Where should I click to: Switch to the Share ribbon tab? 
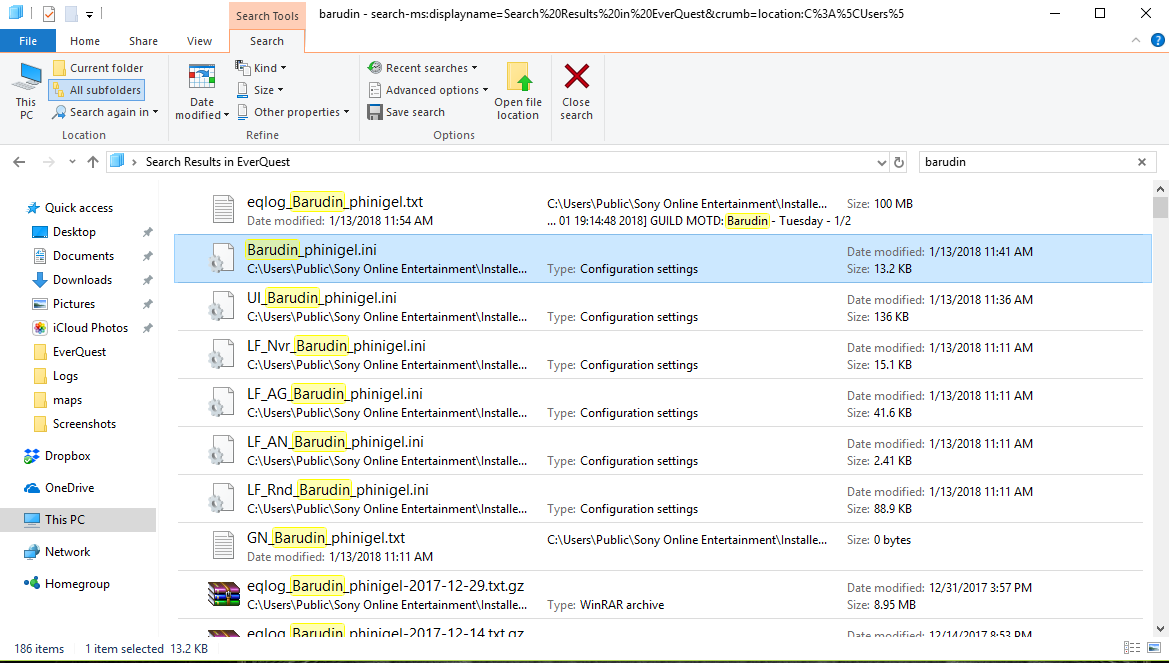point(143,41)
